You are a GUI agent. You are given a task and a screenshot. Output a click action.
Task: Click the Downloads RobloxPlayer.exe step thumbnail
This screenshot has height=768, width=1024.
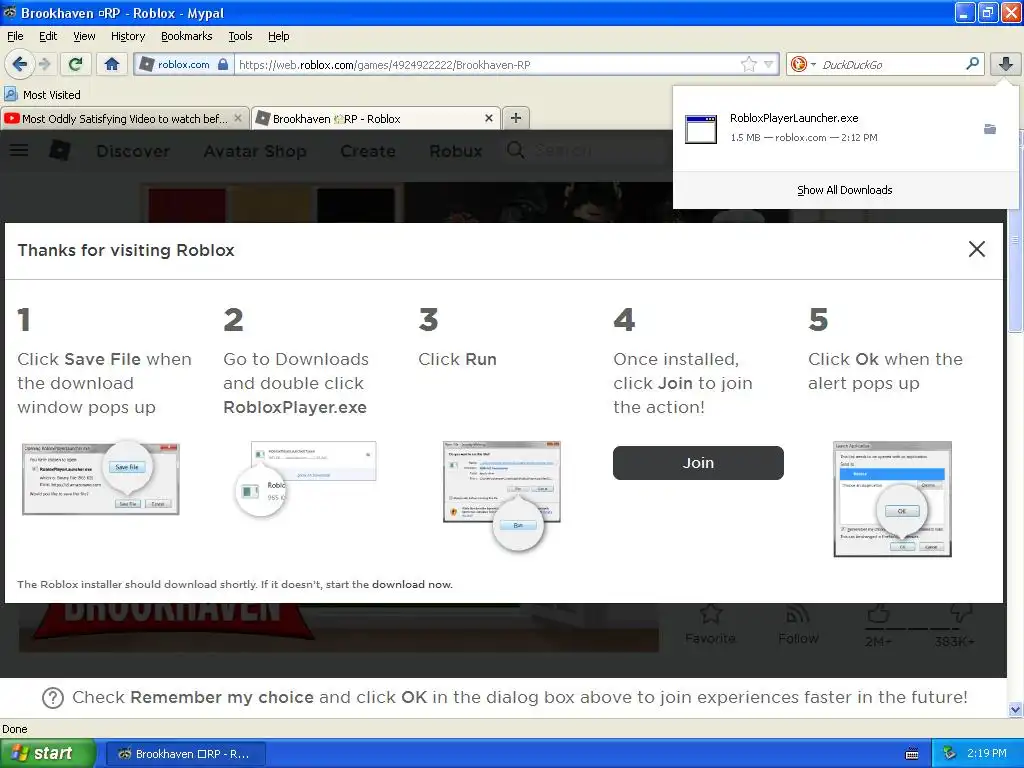305,479
